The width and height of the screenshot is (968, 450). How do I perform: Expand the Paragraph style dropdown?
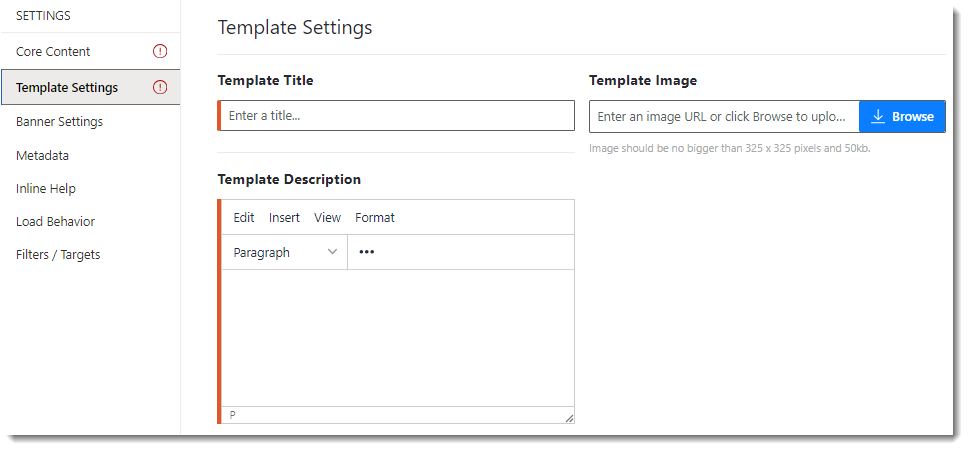coord(285,252)
